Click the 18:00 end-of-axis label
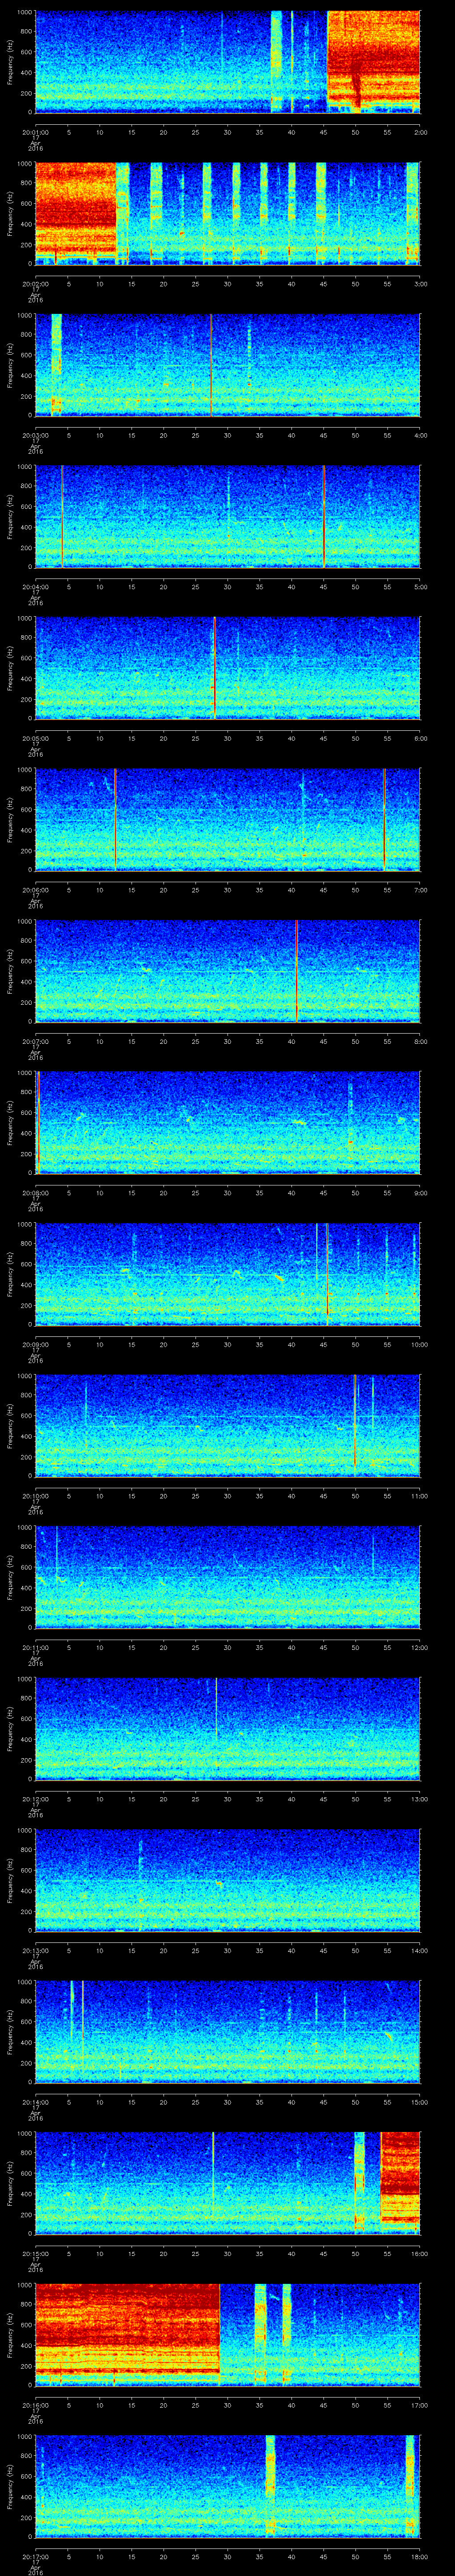The image size is (455, 2576). pyautogui.click(x=419, y=2556)
